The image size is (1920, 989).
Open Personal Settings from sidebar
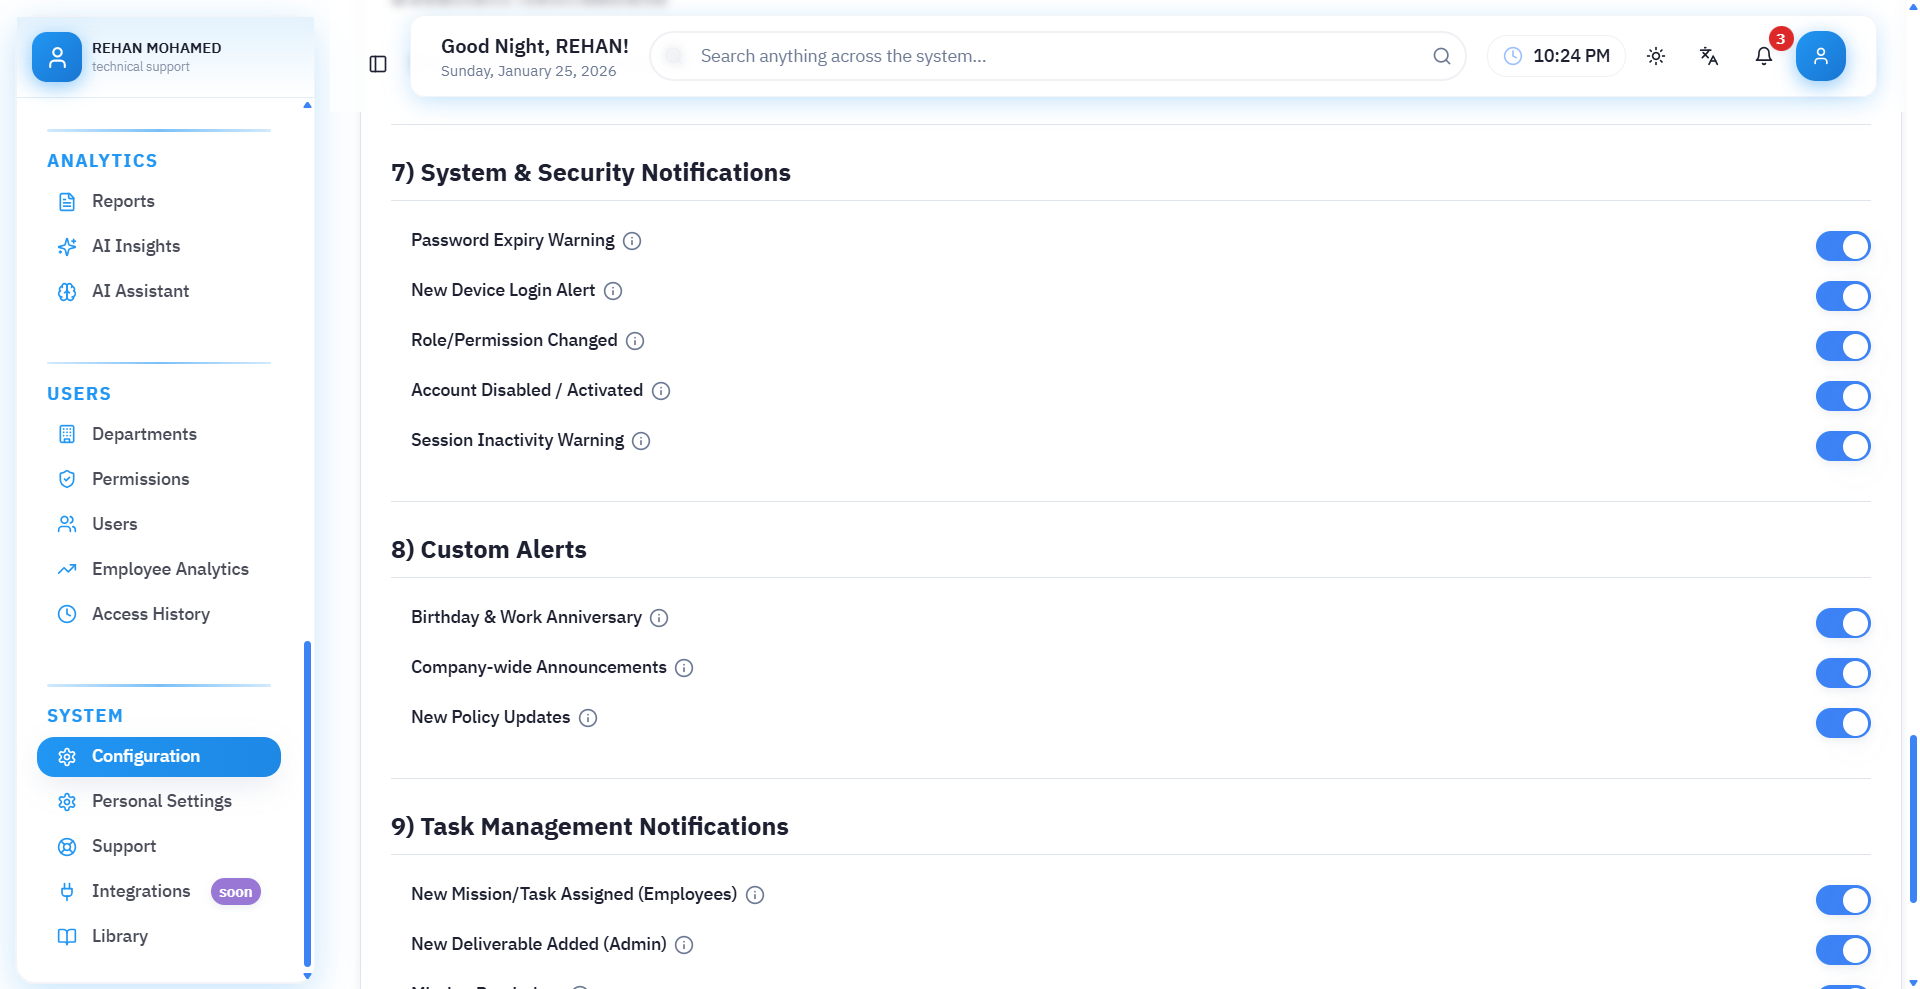[x=161, y=801]
